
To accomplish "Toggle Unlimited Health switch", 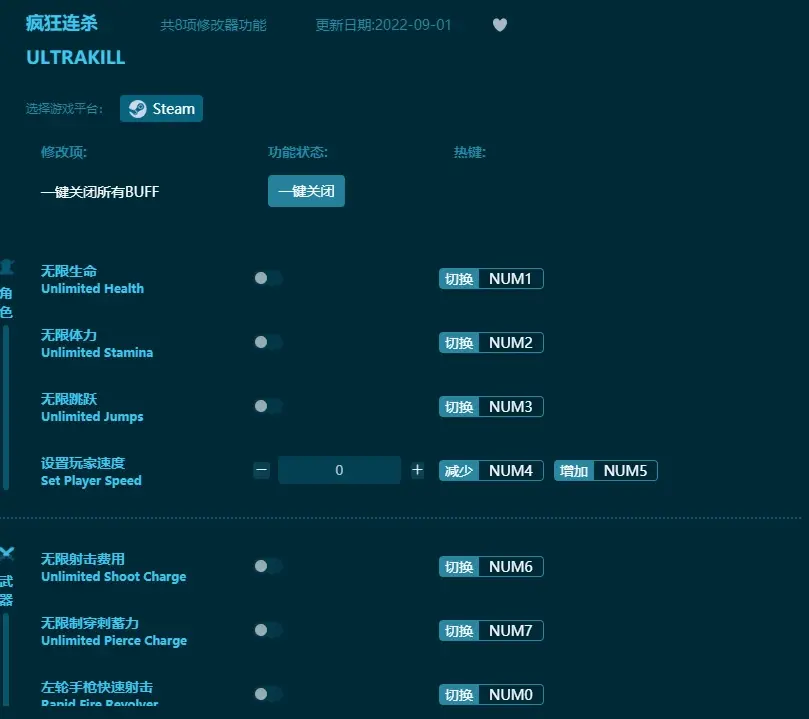I will click(267, 279).
